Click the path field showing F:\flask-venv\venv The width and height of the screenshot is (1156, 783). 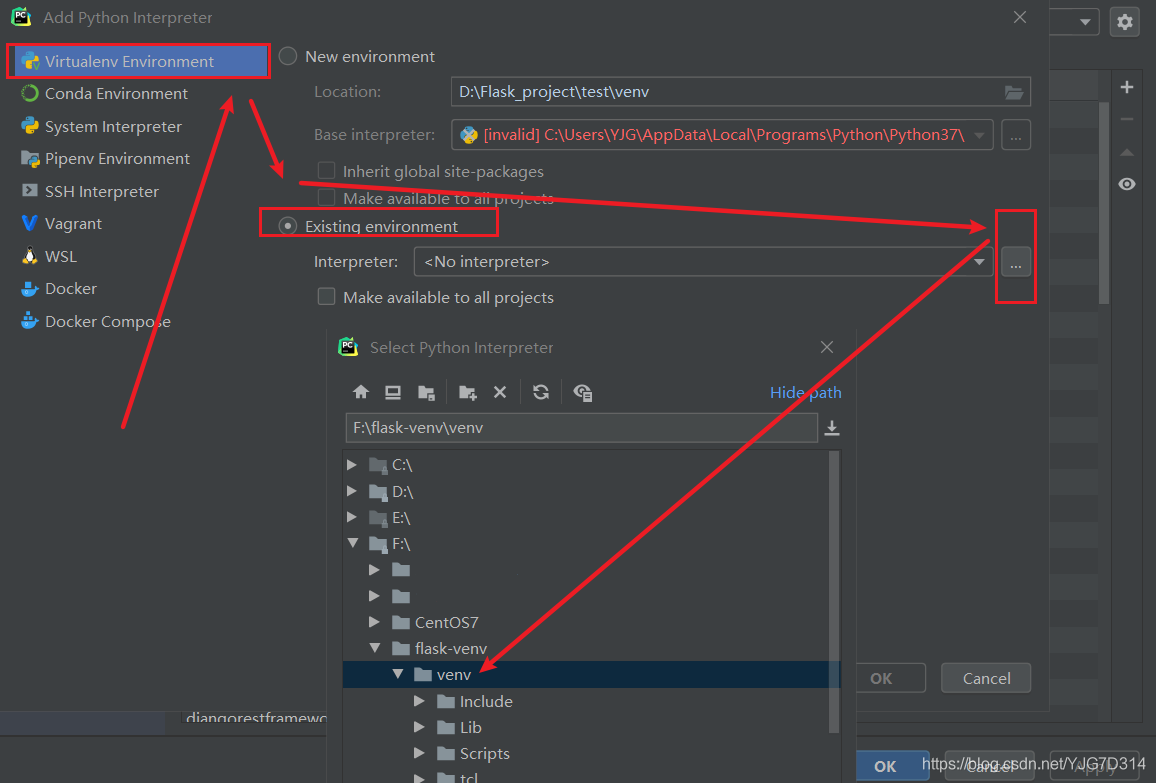[581, 428]
